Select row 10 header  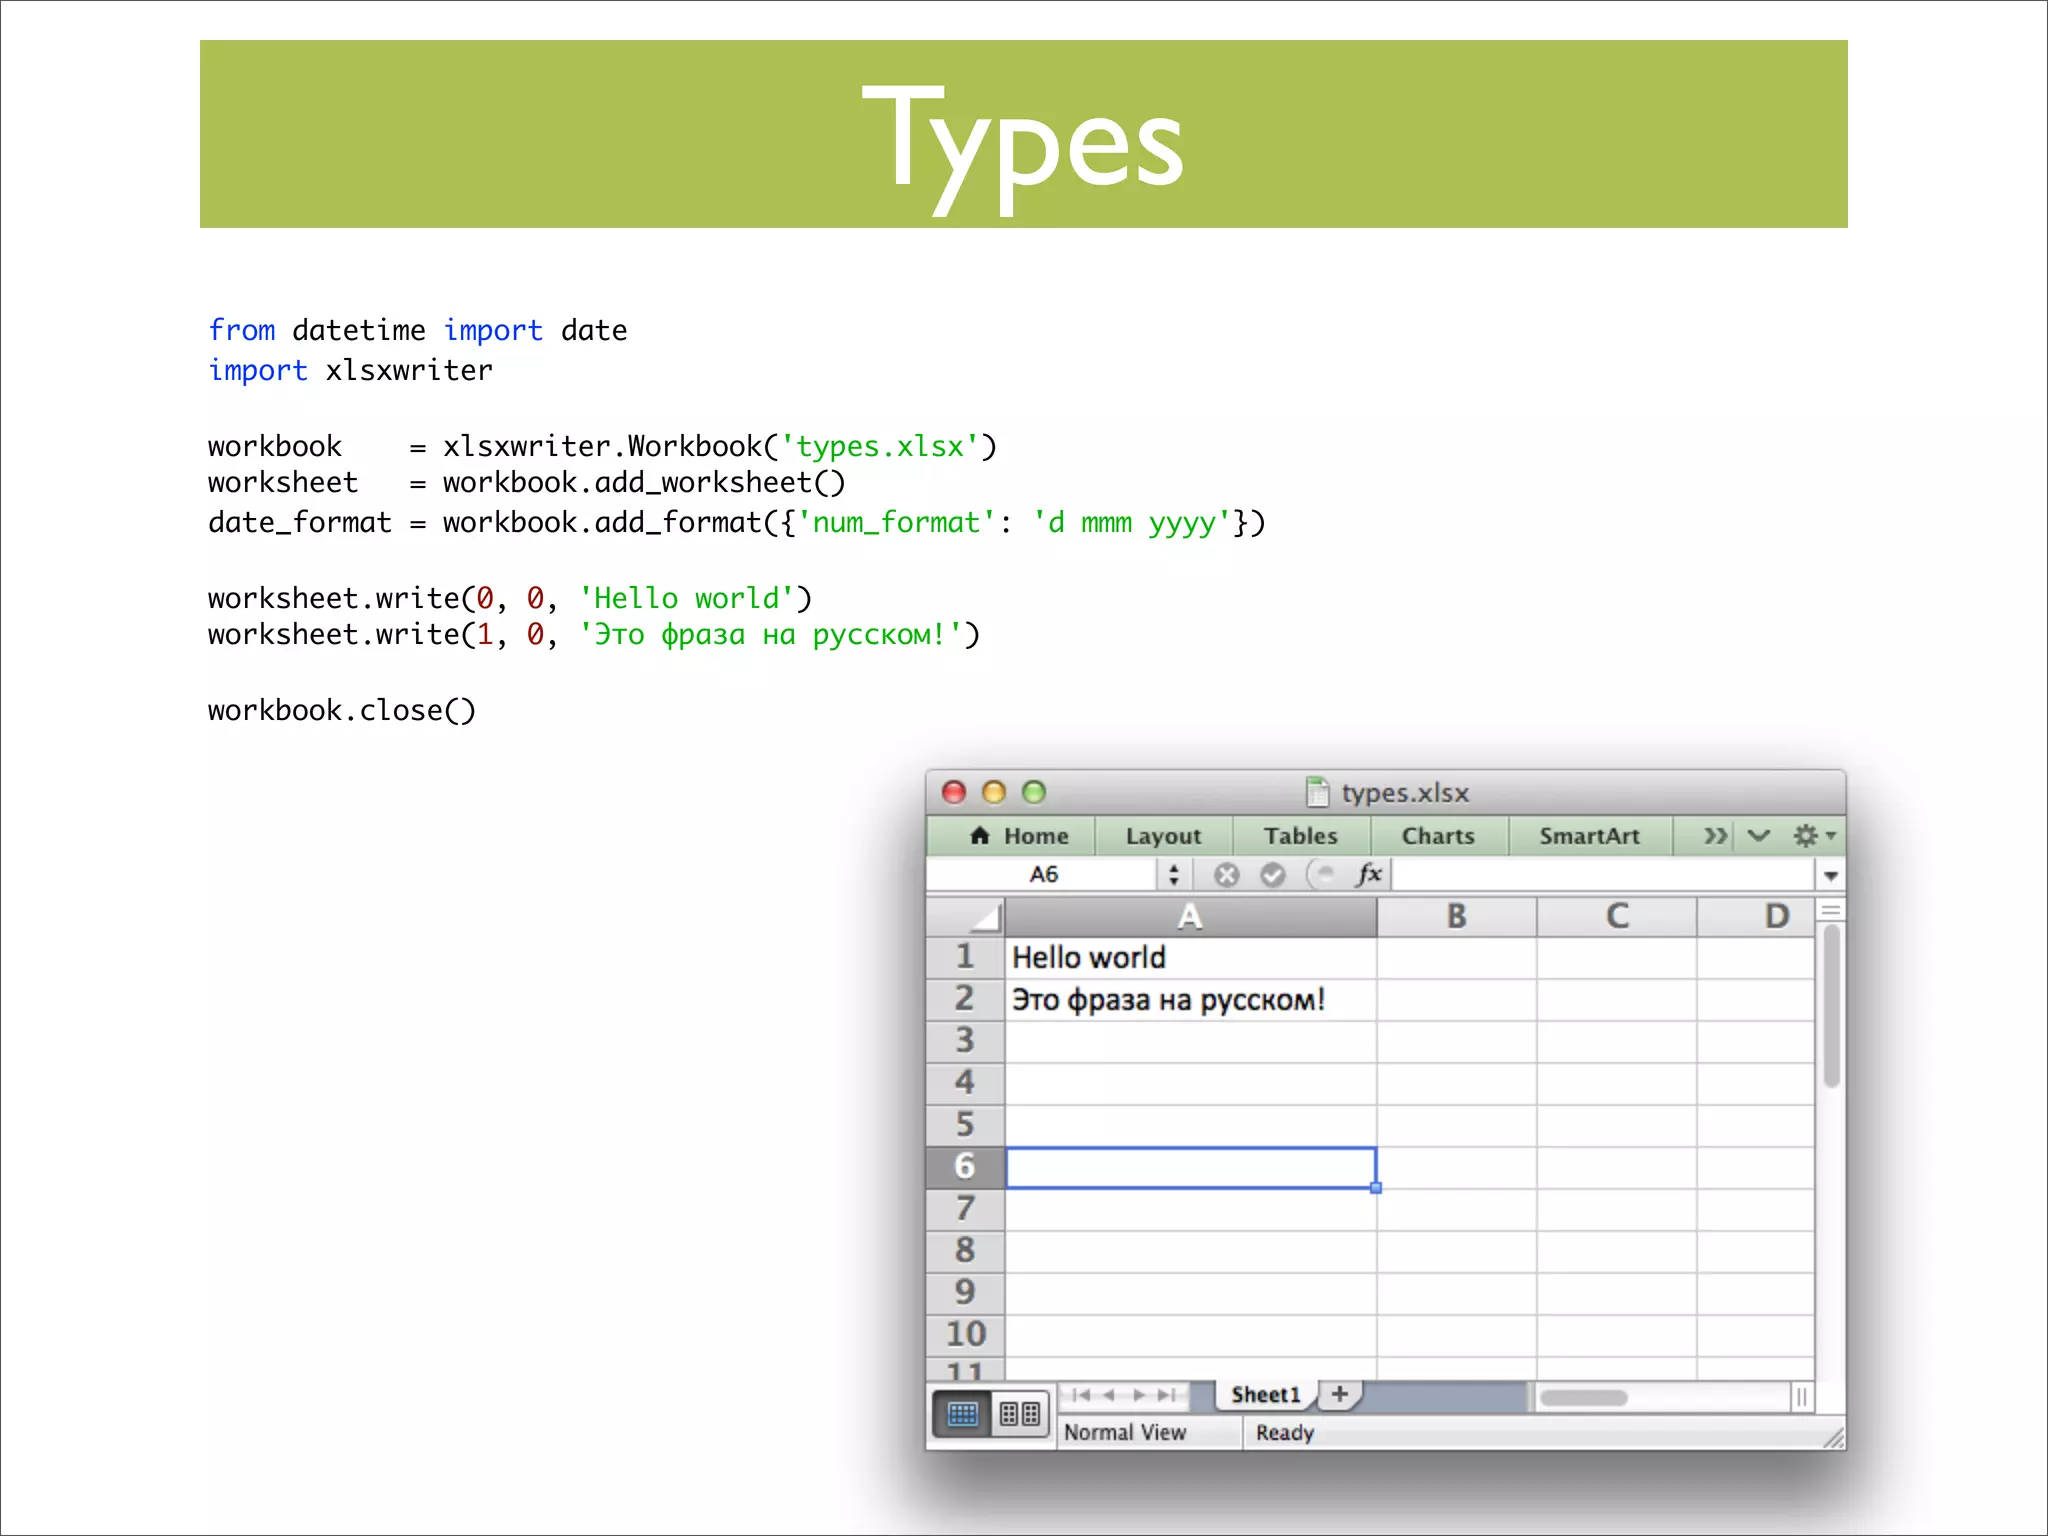(x=965, y=1335)
